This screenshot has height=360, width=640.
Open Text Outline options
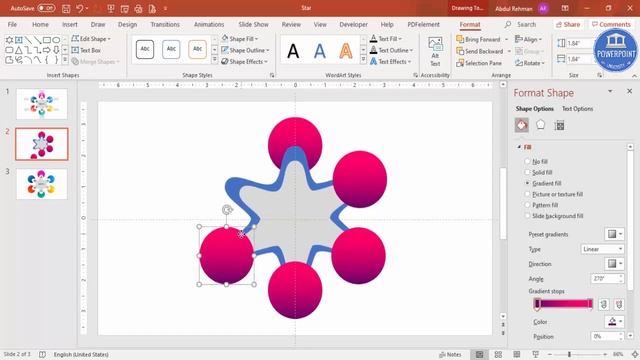tap(391, 50)
